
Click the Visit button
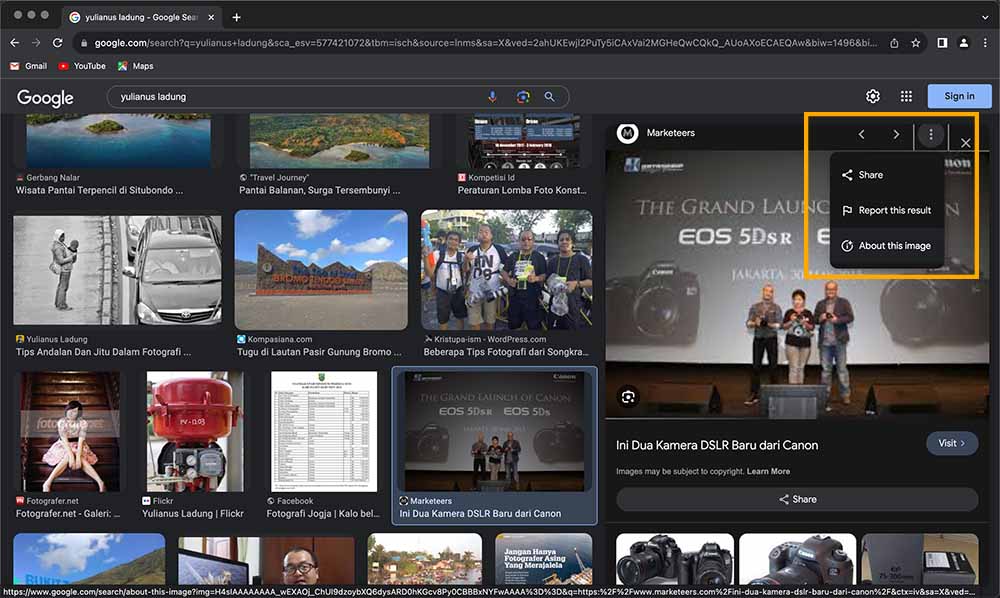949,443
